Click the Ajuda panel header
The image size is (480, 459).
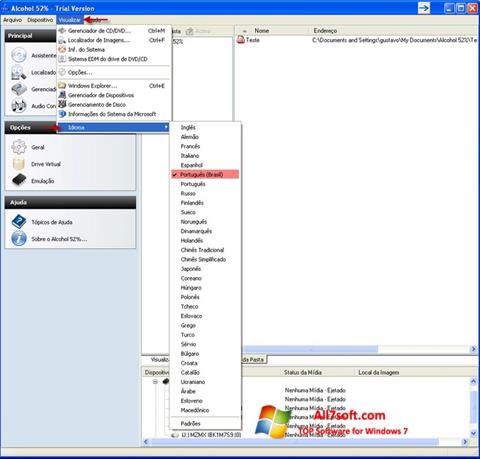[70, 202]
